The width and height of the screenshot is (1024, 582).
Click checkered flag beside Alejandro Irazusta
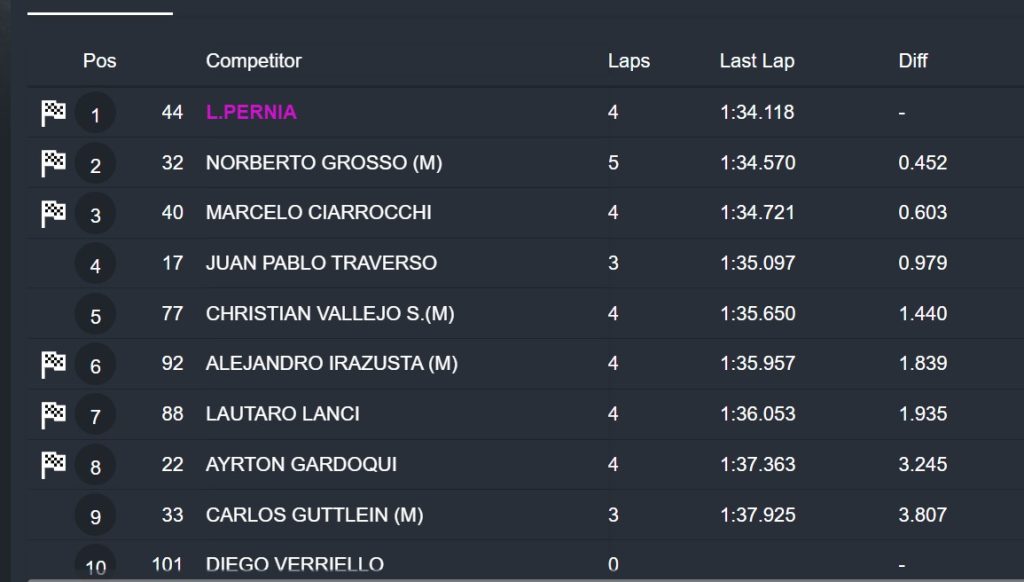point(53,364)
